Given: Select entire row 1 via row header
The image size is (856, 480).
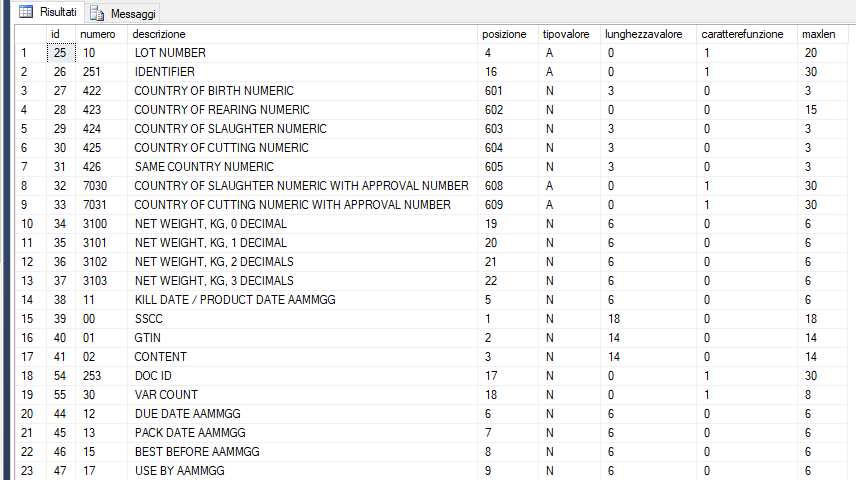Looking at the screenshot, I should (23, 53).
